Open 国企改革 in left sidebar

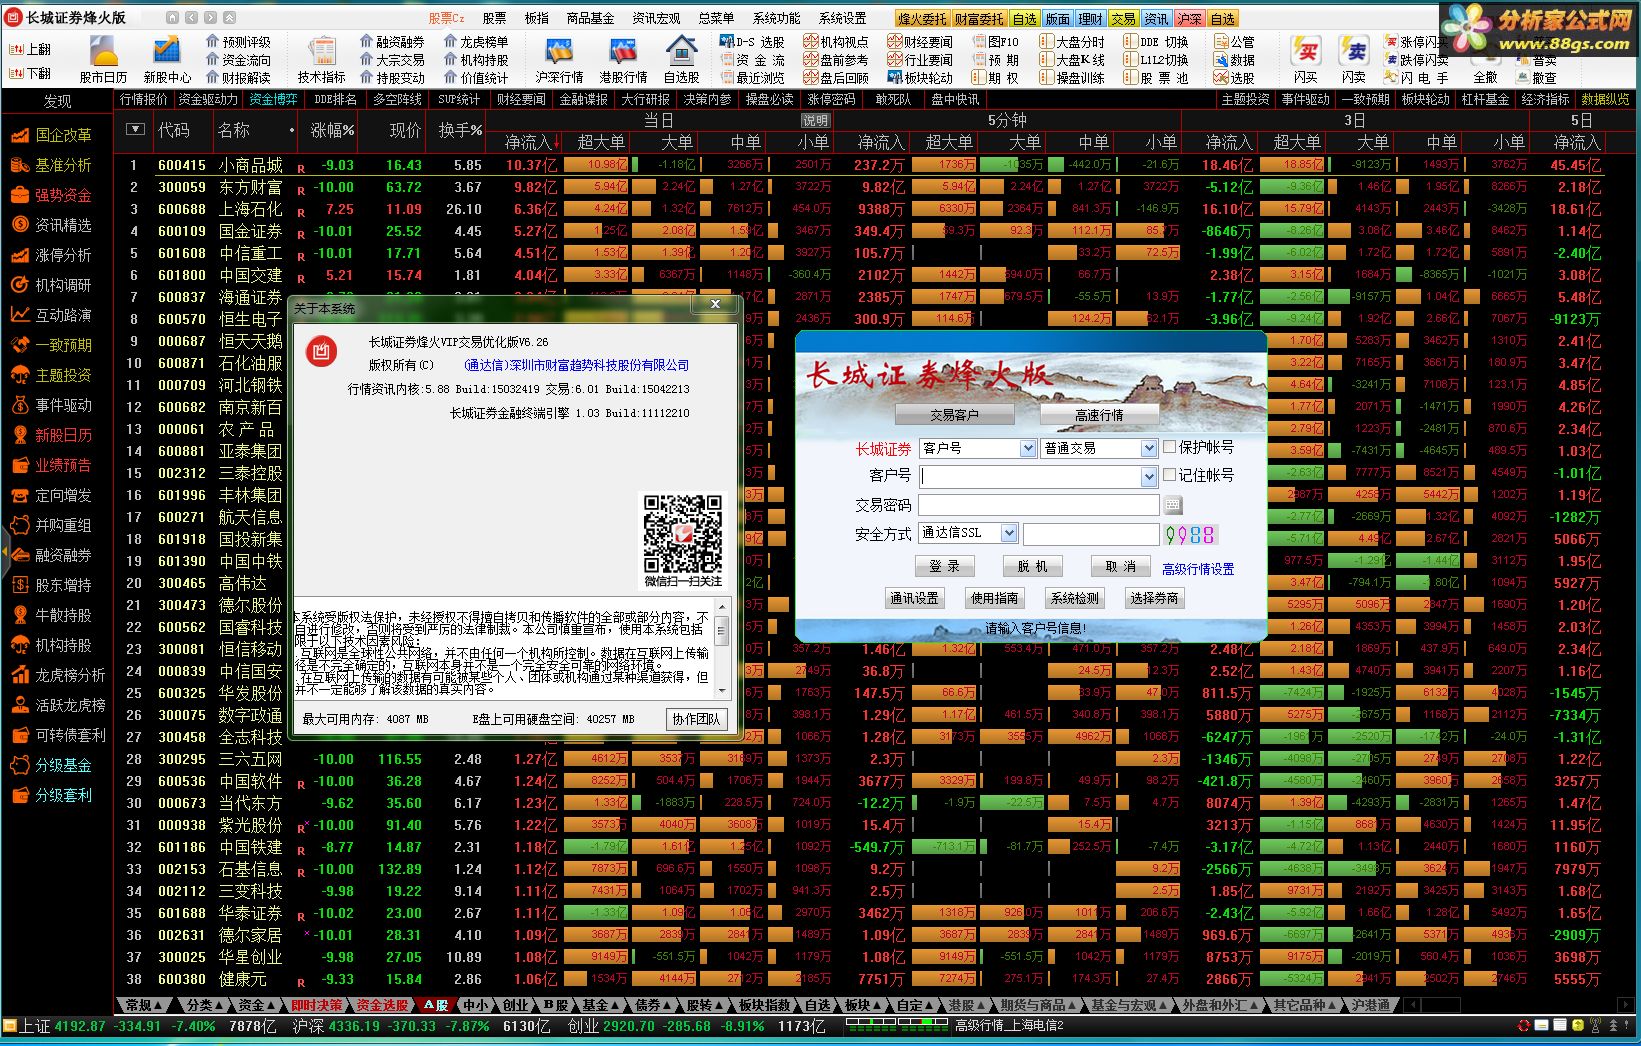coord(52,135)
